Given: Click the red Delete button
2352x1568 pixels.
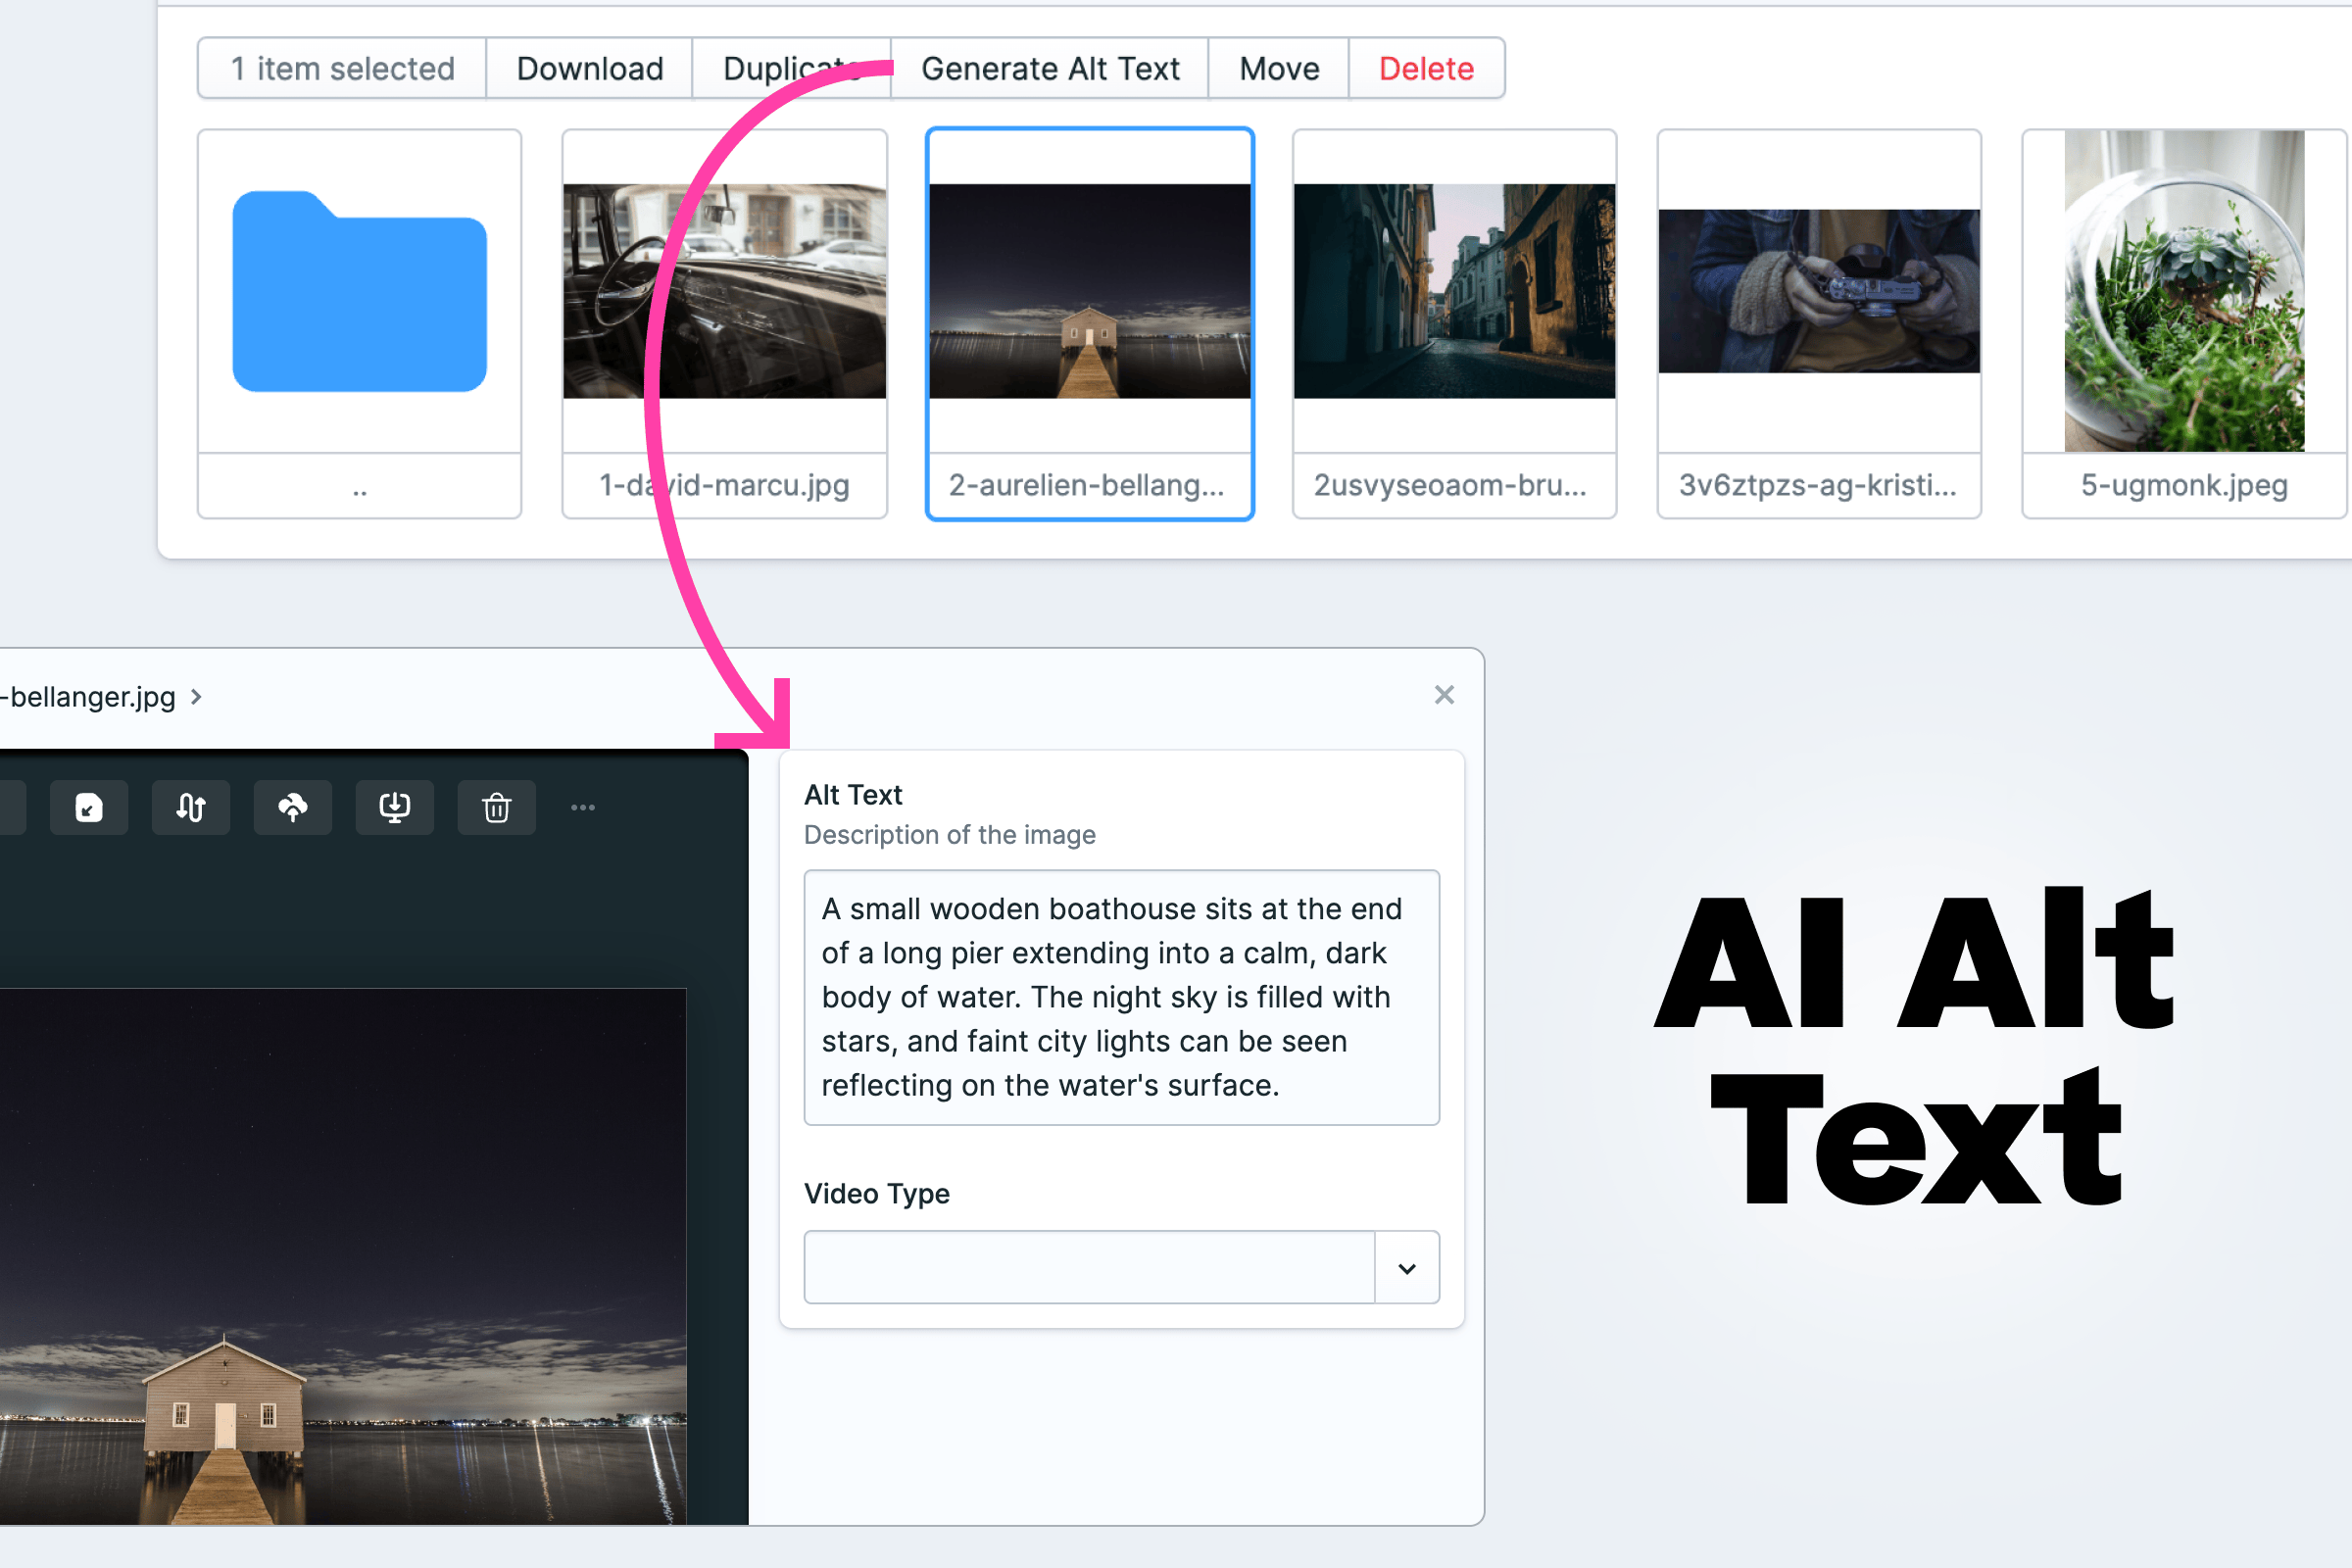Looking at the screenshot, I should click(x=1426, y=68).
